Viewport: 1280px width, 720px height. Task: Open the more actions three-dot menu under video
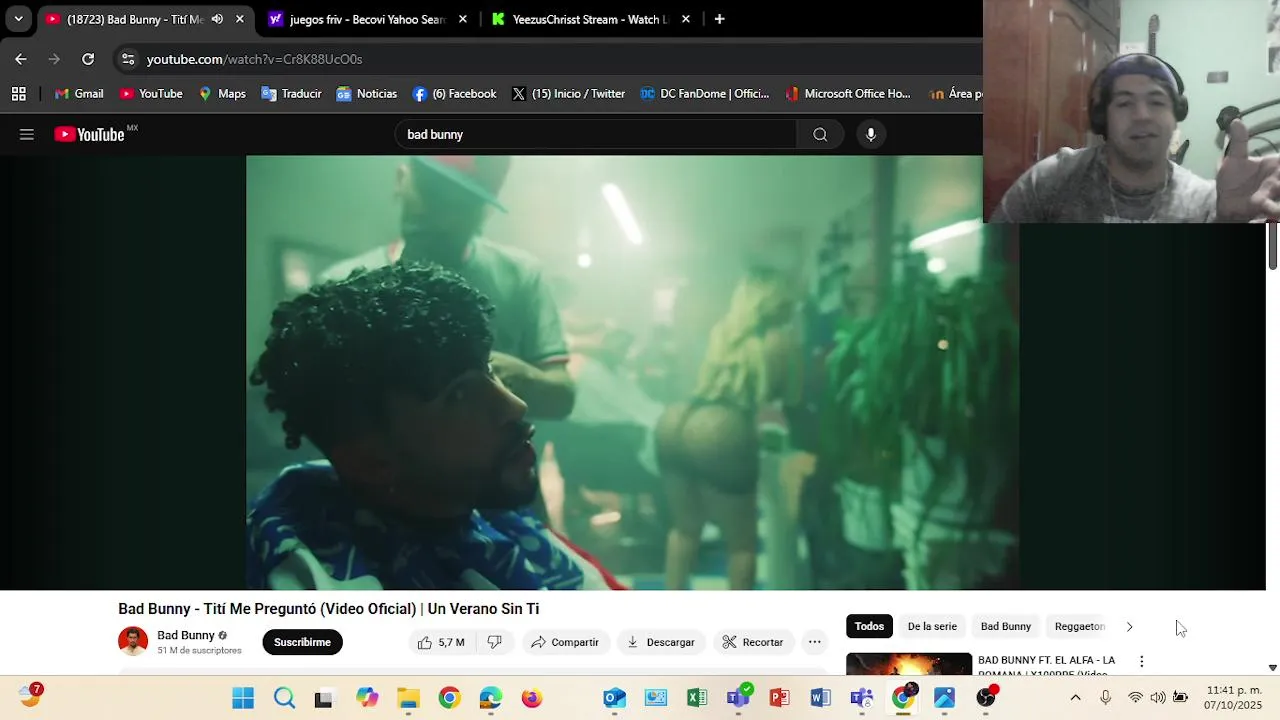815,642
